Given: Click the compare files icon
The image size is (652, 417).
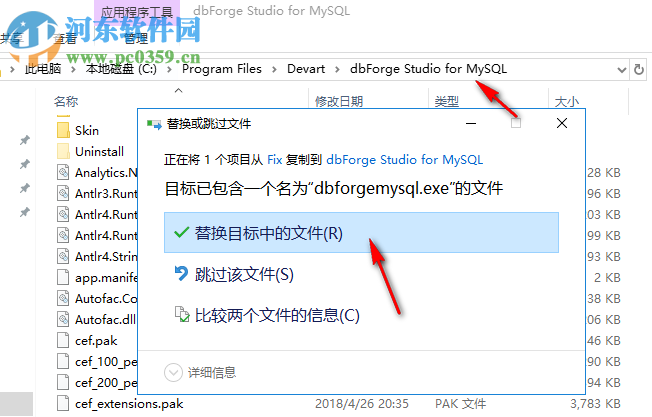Looking at the screenshot, I should [x=182, y=314].
